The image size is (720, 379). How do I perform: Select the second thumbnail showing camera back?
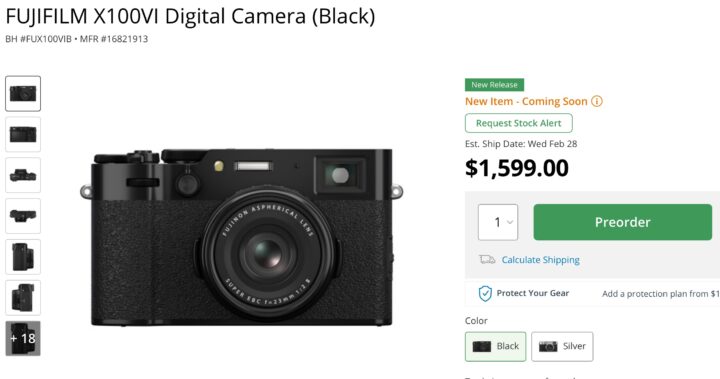click(23, 135)
